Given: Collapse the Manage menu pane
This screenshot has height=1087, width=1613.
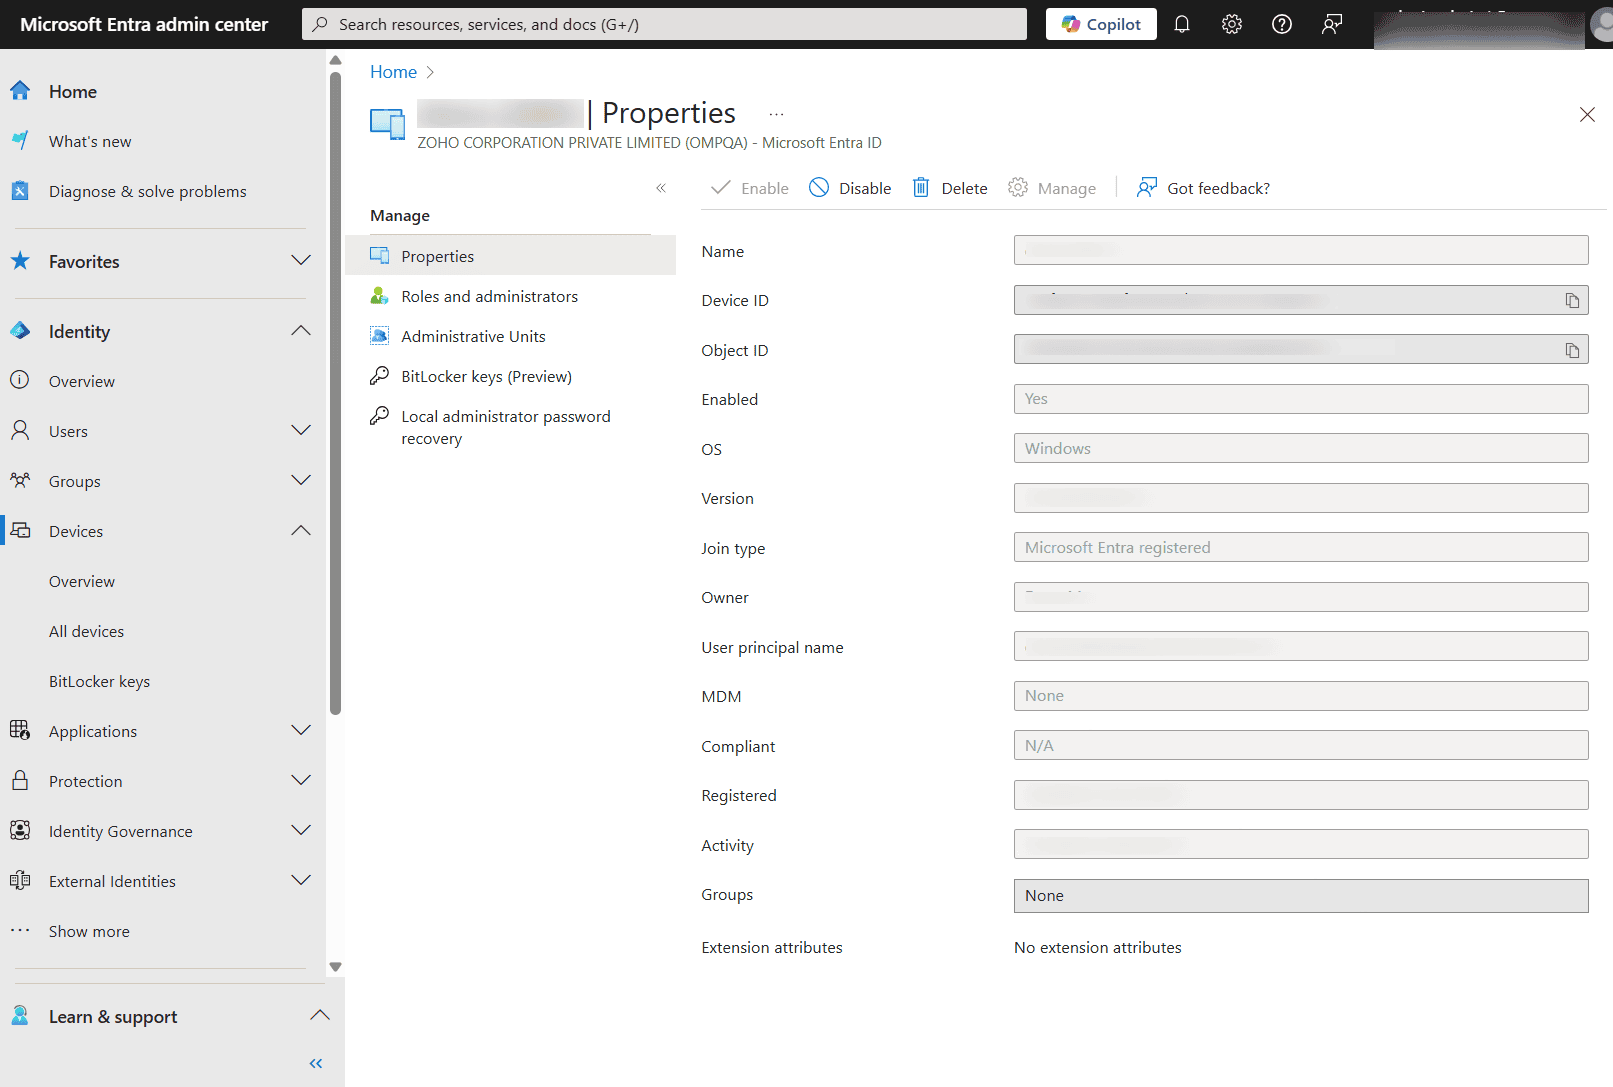Looking at the screenshot, I should 661,188.
